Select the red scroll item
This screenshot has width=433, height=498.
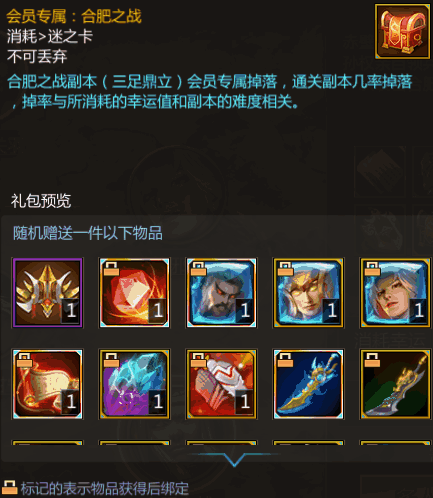(x=47, y=384)
